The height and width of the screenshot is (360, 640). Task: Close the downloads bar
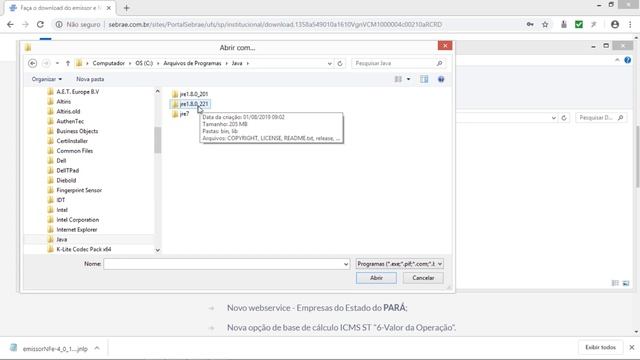631,347
